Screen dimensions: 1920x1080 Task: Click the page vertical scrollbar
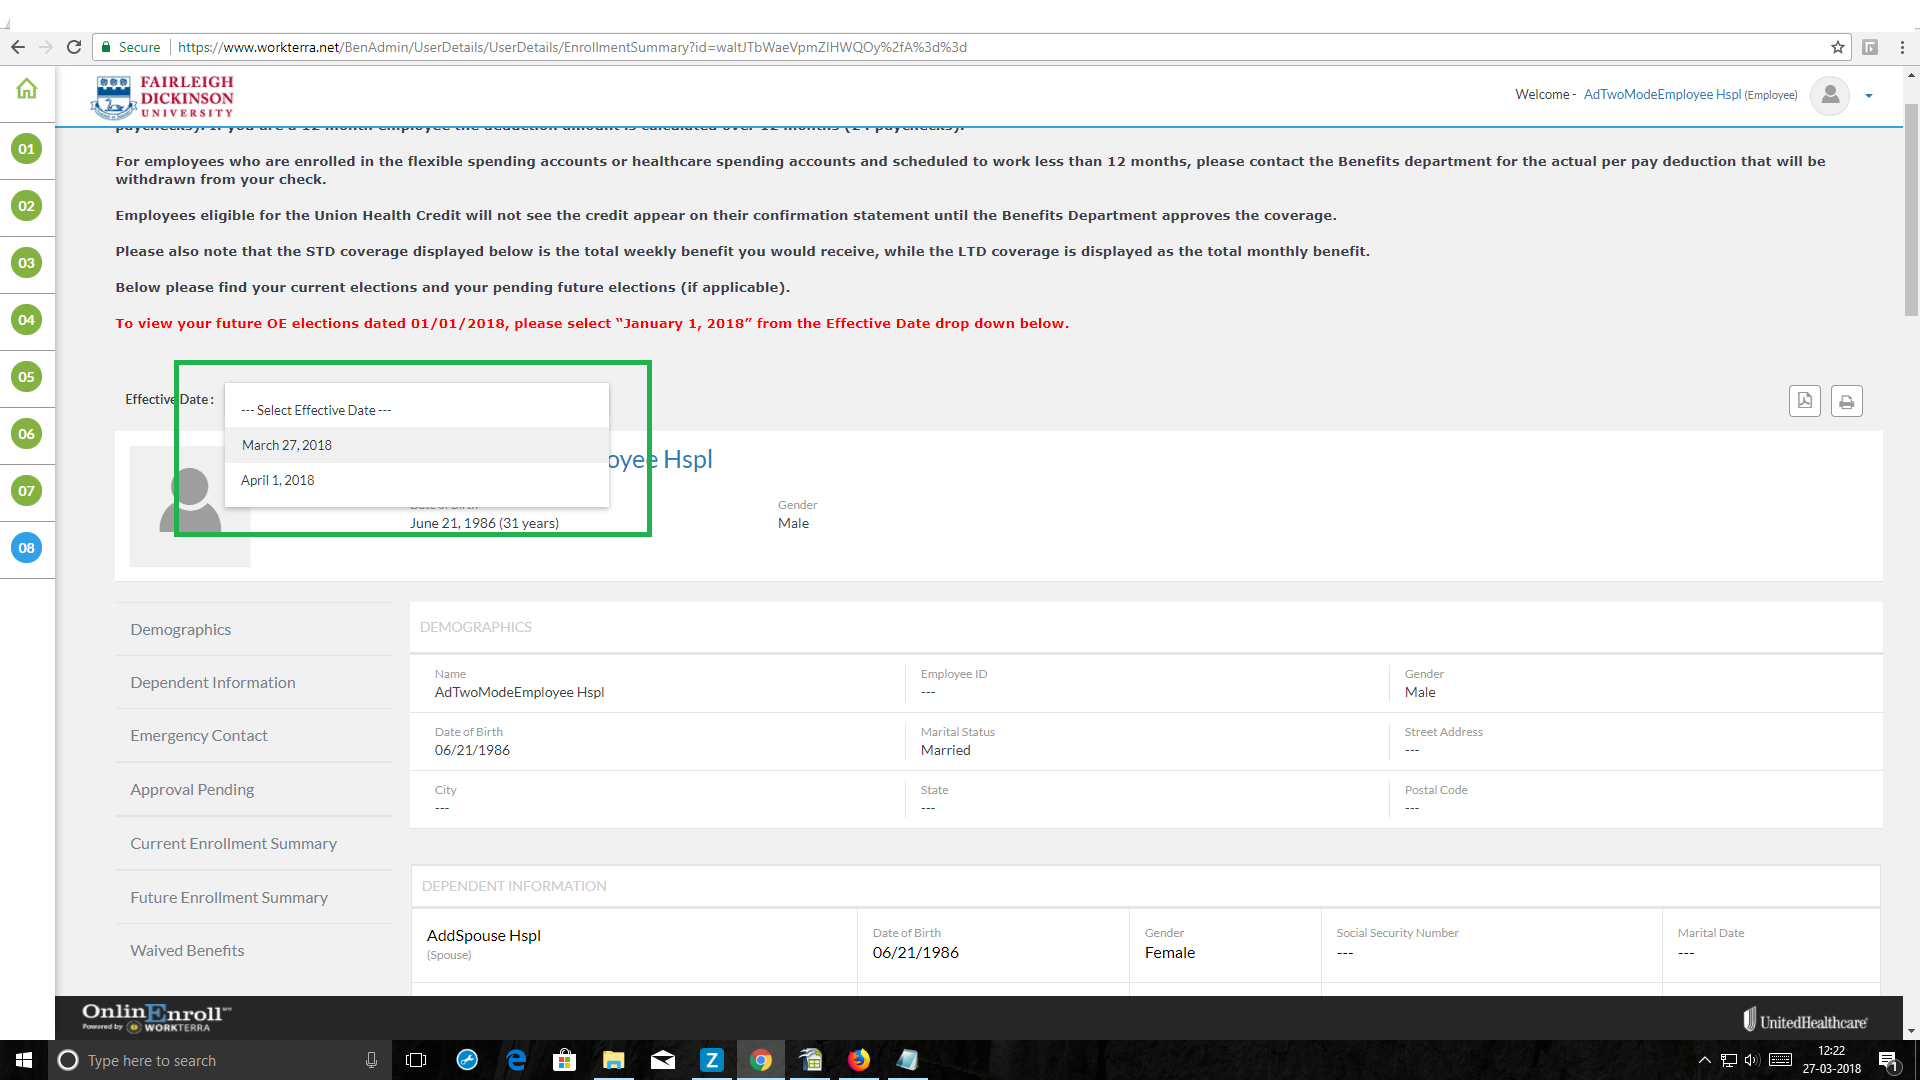pos(1911,210)
